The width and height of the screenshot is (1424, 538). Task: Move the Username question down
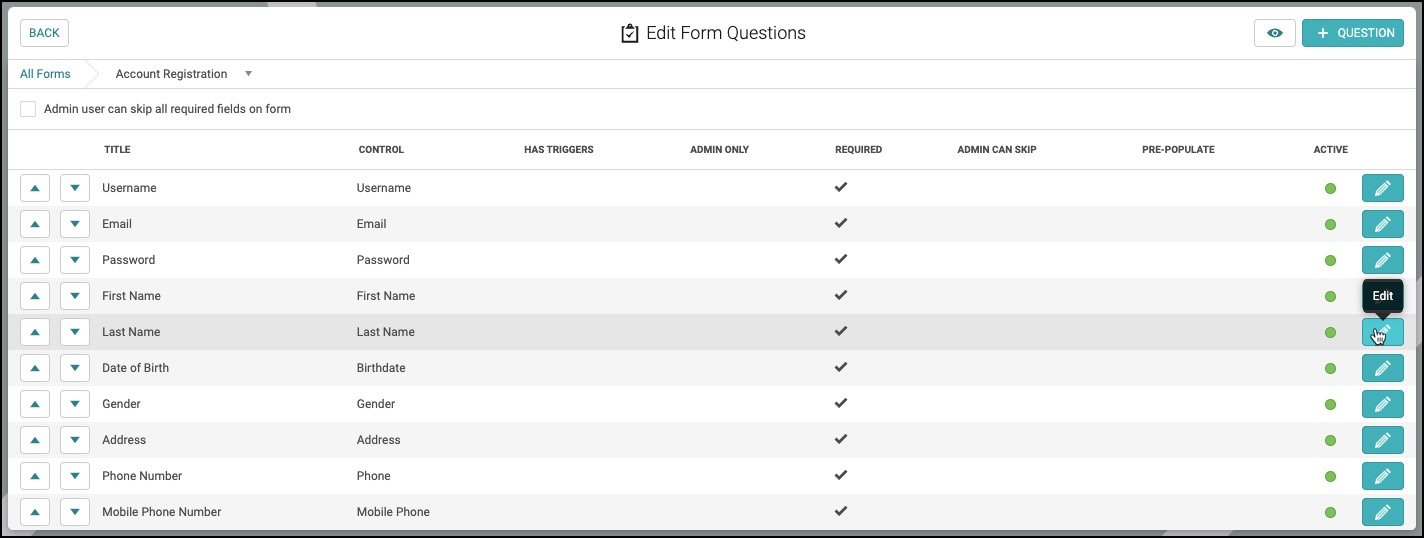click(x=75, y=188)
